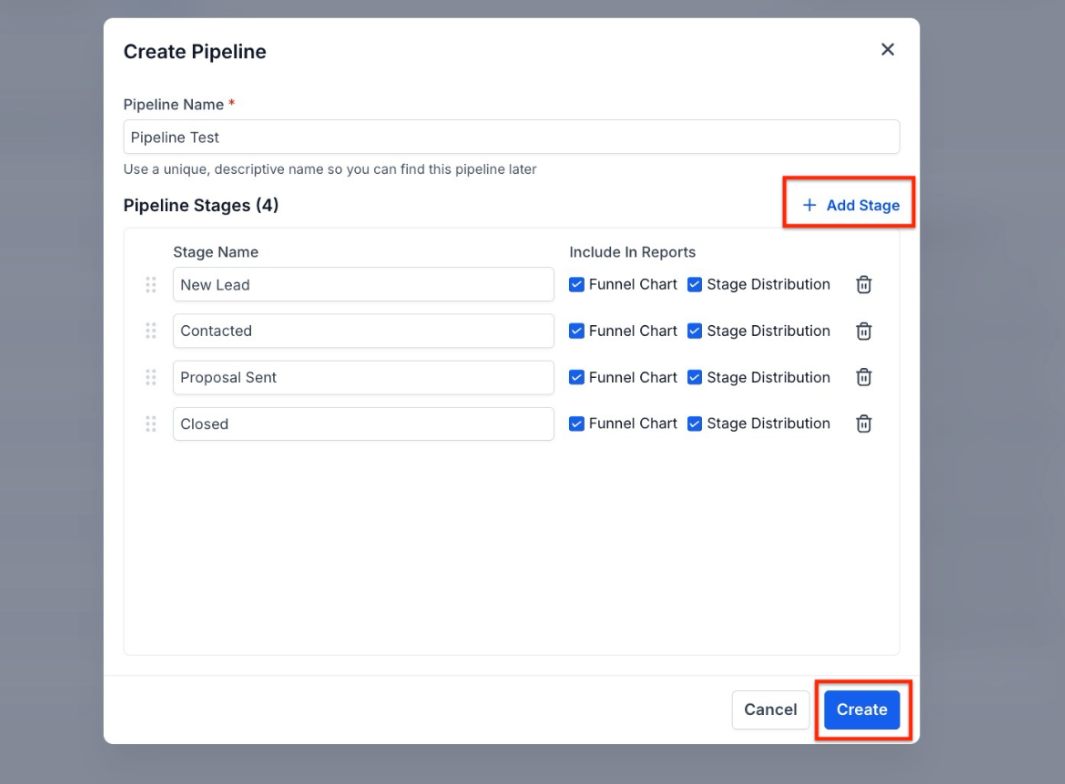Close the Create Pipeline dialog
This screenshot has width=1065, height=784.
pos(887,50)
